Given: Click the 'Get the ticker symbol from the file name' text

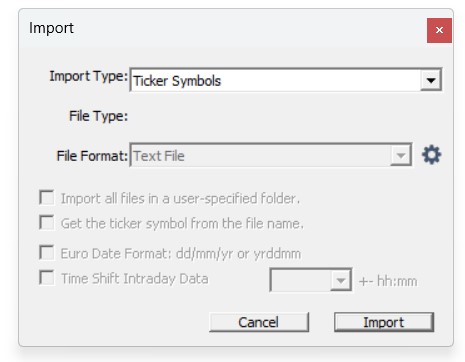Looking at the screenshot, I should click(182, 223).
